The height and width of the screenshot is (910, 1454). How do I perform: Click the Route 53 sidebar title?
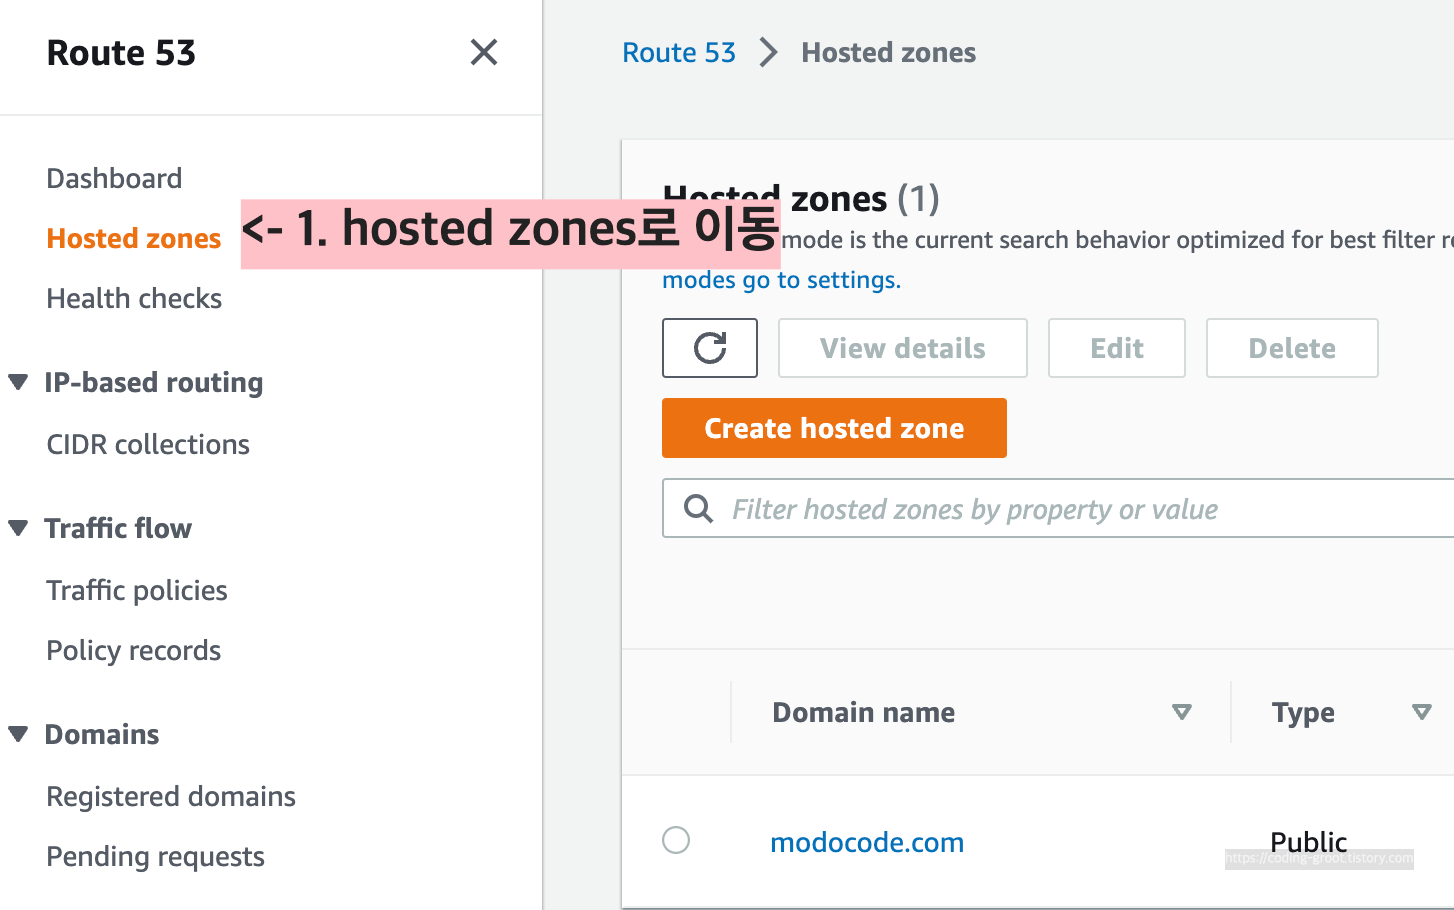[x=121, y=52]
